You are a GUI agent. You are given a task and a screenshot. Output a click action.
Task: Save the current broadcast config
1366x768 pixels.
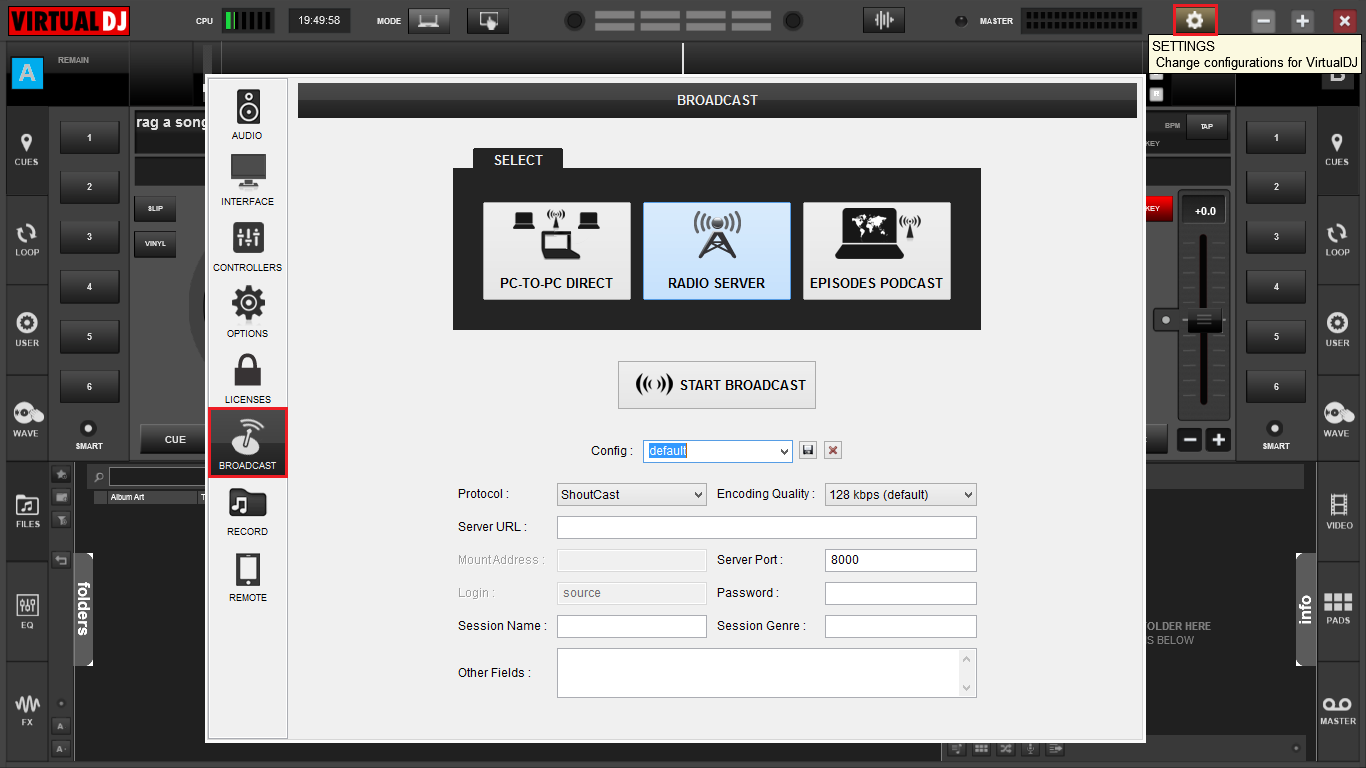coord(808,451)
